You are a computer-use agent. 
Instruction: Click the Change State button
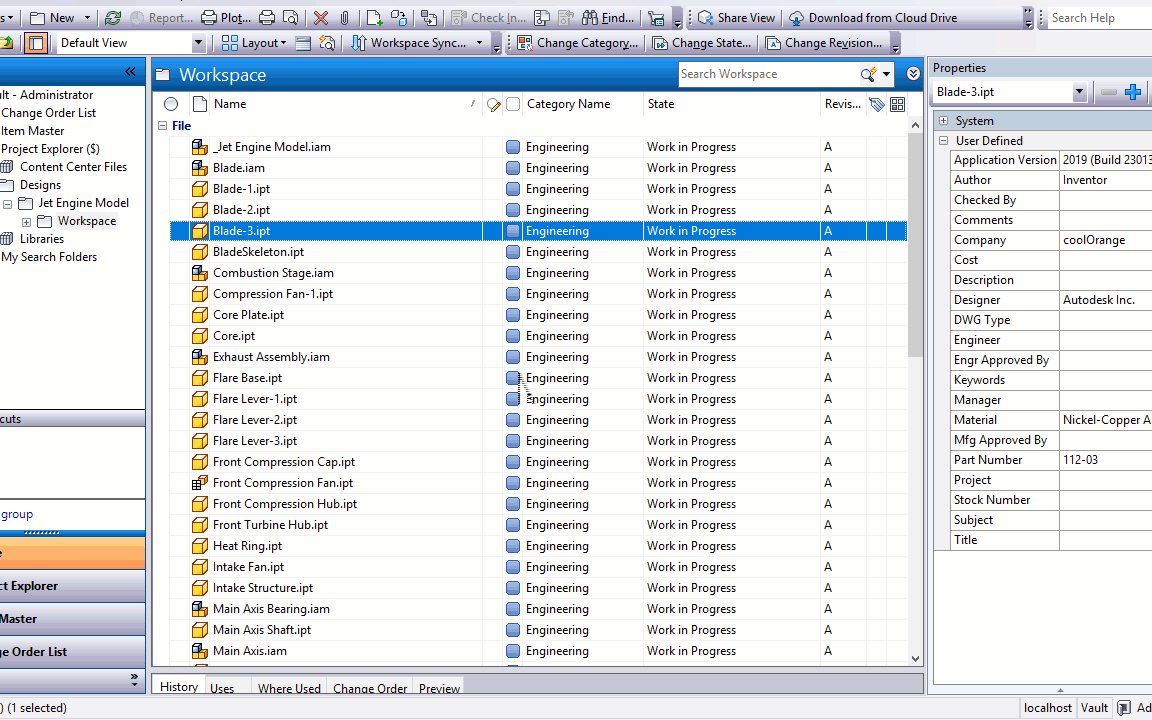[x=702, y=43]
